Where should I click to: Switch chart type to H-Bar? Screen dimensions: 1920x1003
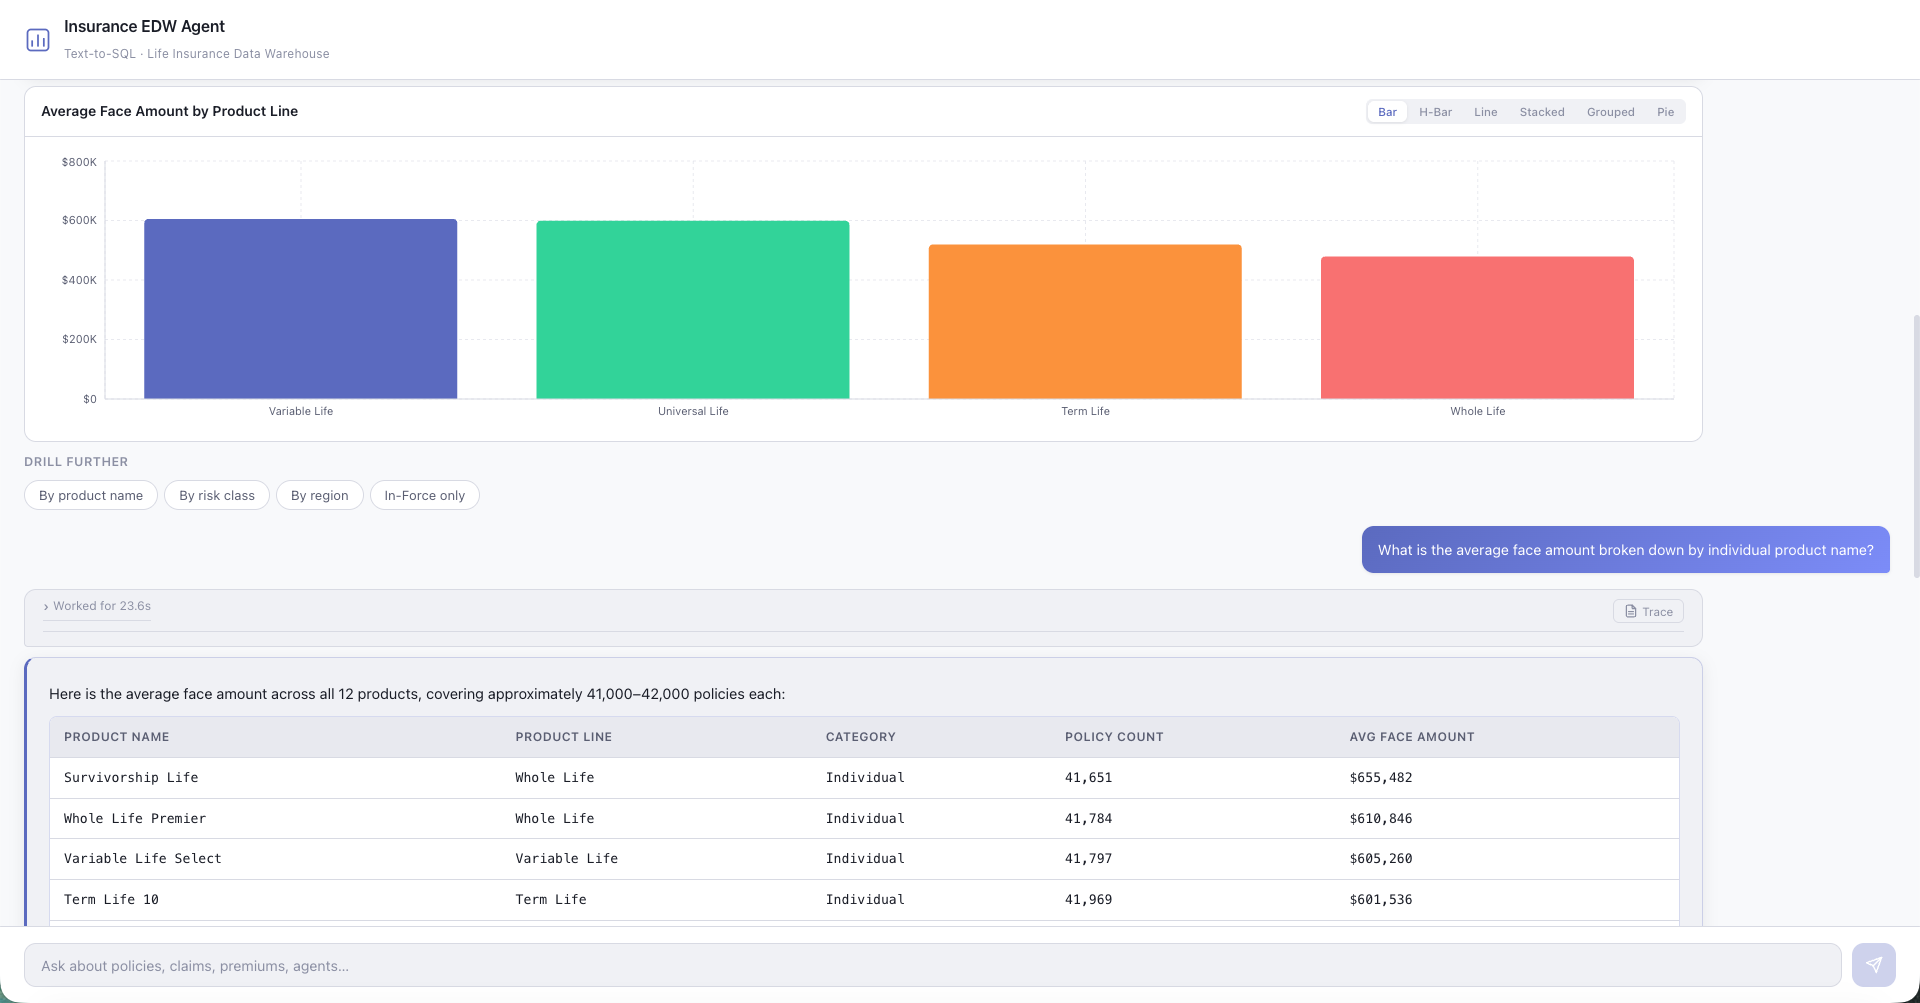pyautogui.click(x=1435, y=112)
